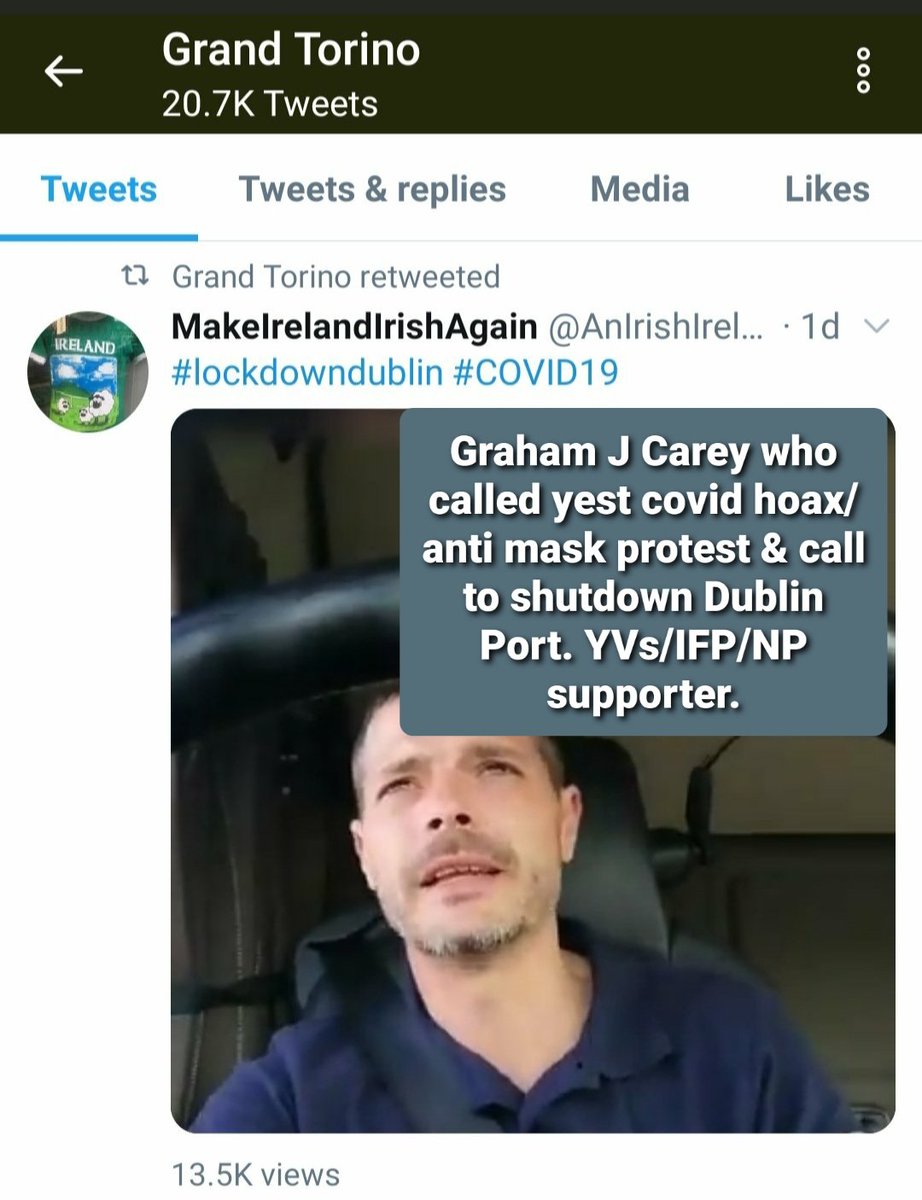Open MakeIrelandIrishAgain's profile avatar
Image resolution: width=922 pixels, height=1200 pixels.
88,371
